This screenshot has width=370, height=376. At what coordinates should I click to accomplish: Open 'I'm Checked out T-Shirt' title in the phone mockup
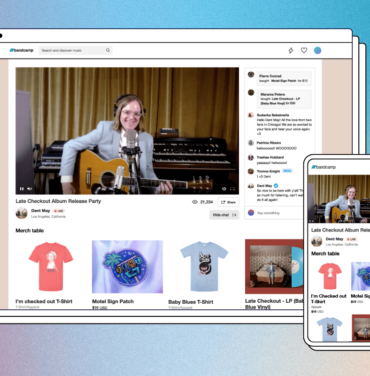point(329,298)
